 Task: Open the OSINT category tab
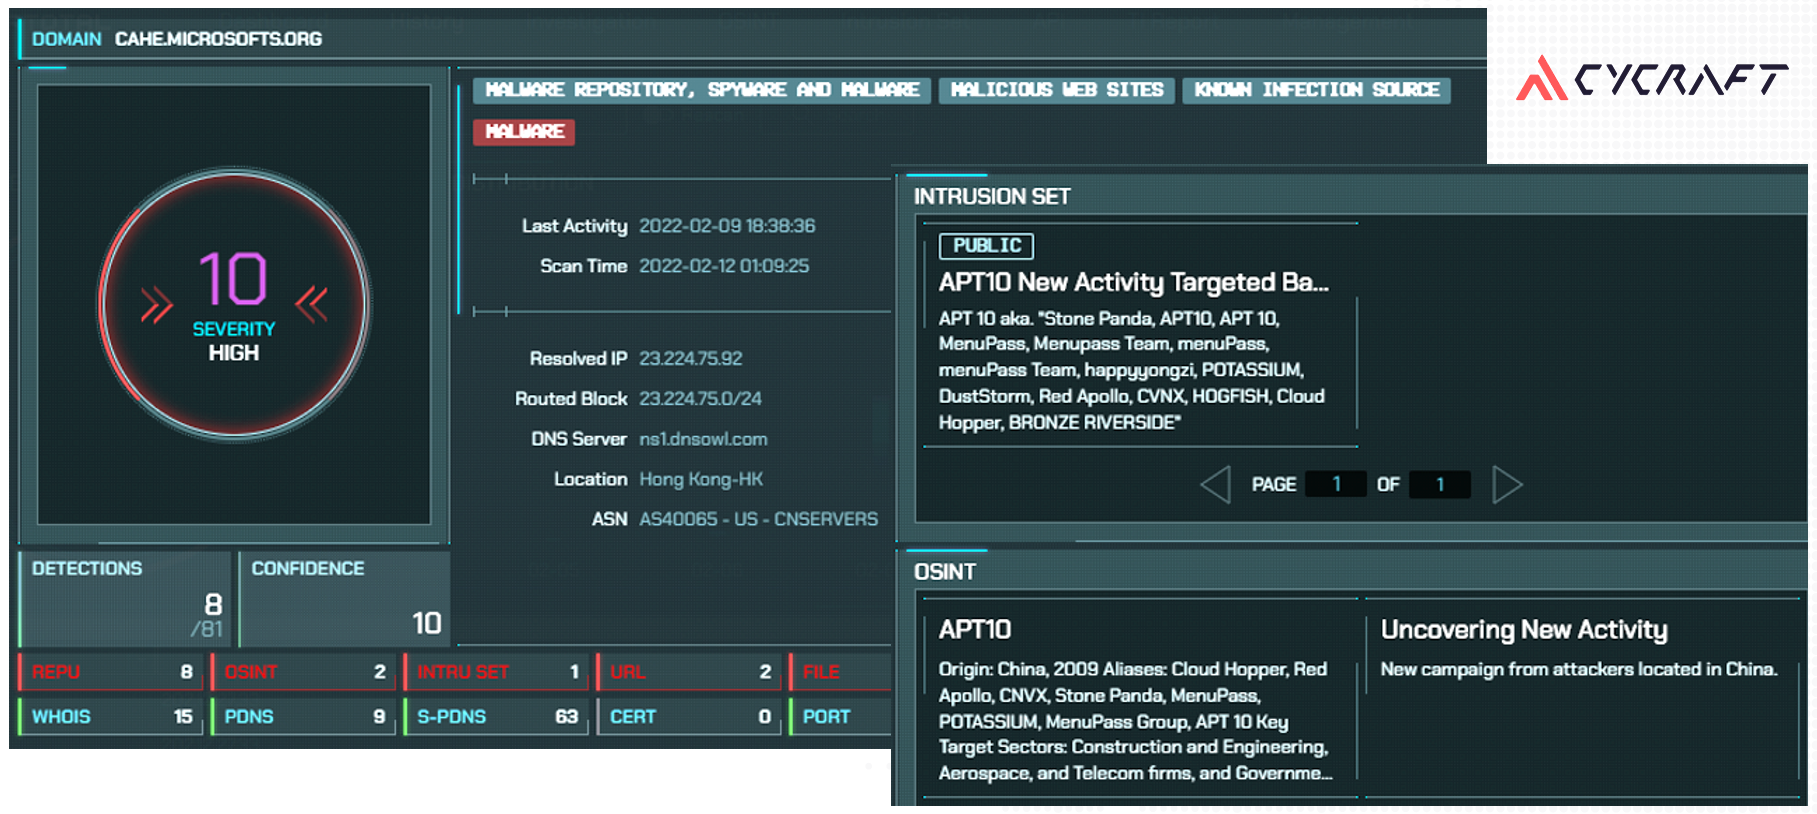pos(304,672)
